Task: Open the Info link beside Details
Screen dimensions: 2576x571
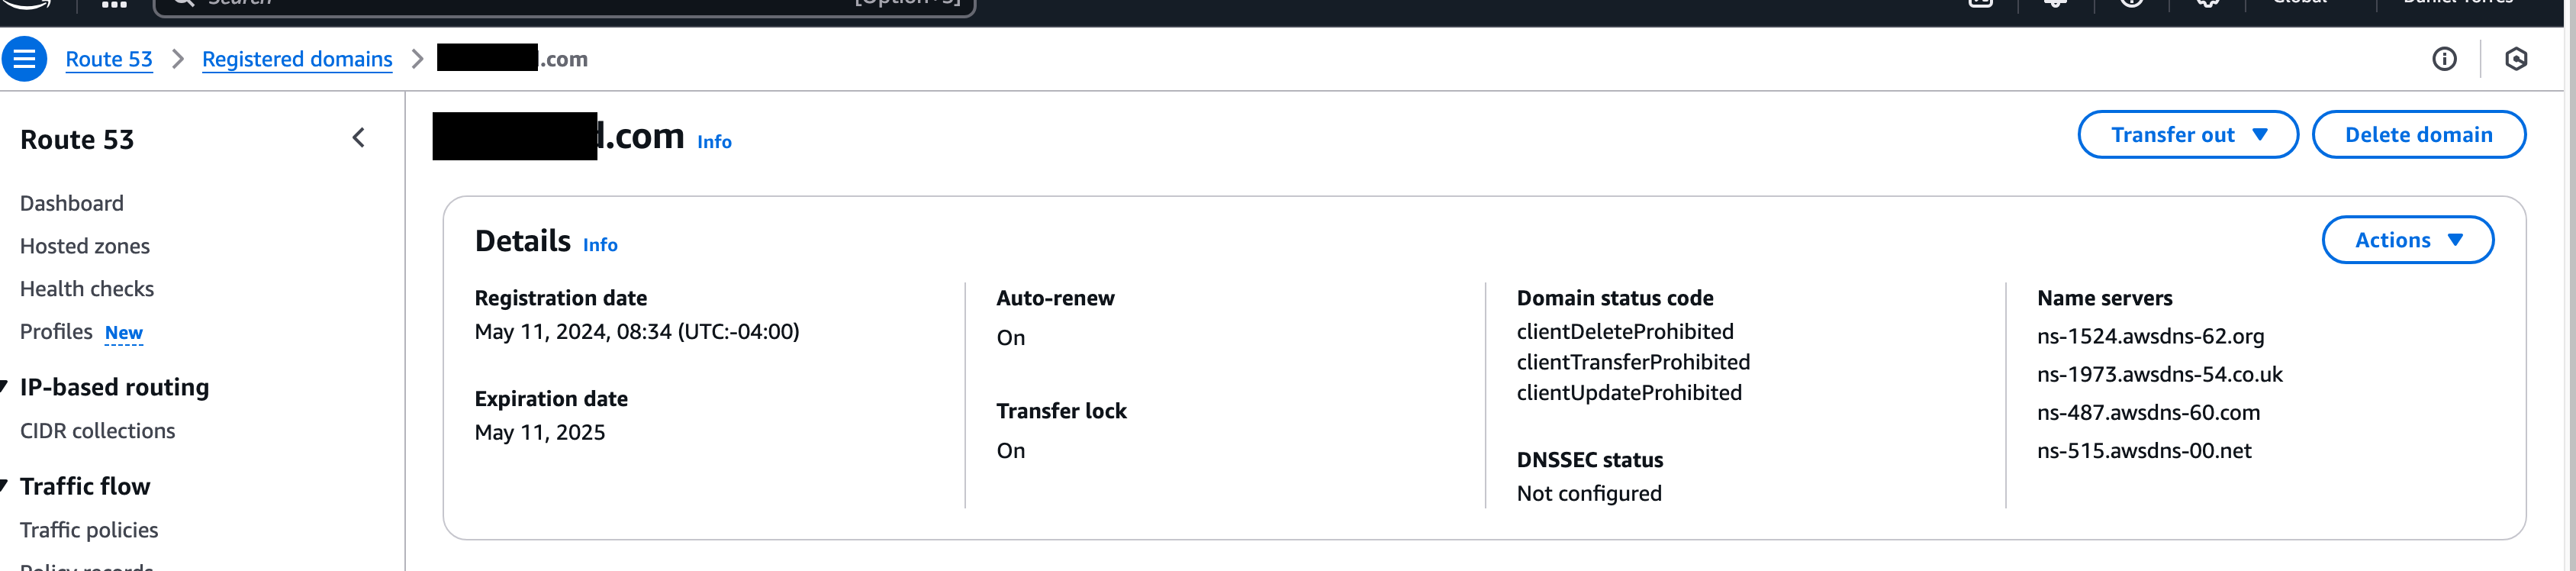Action: (600, 245)
